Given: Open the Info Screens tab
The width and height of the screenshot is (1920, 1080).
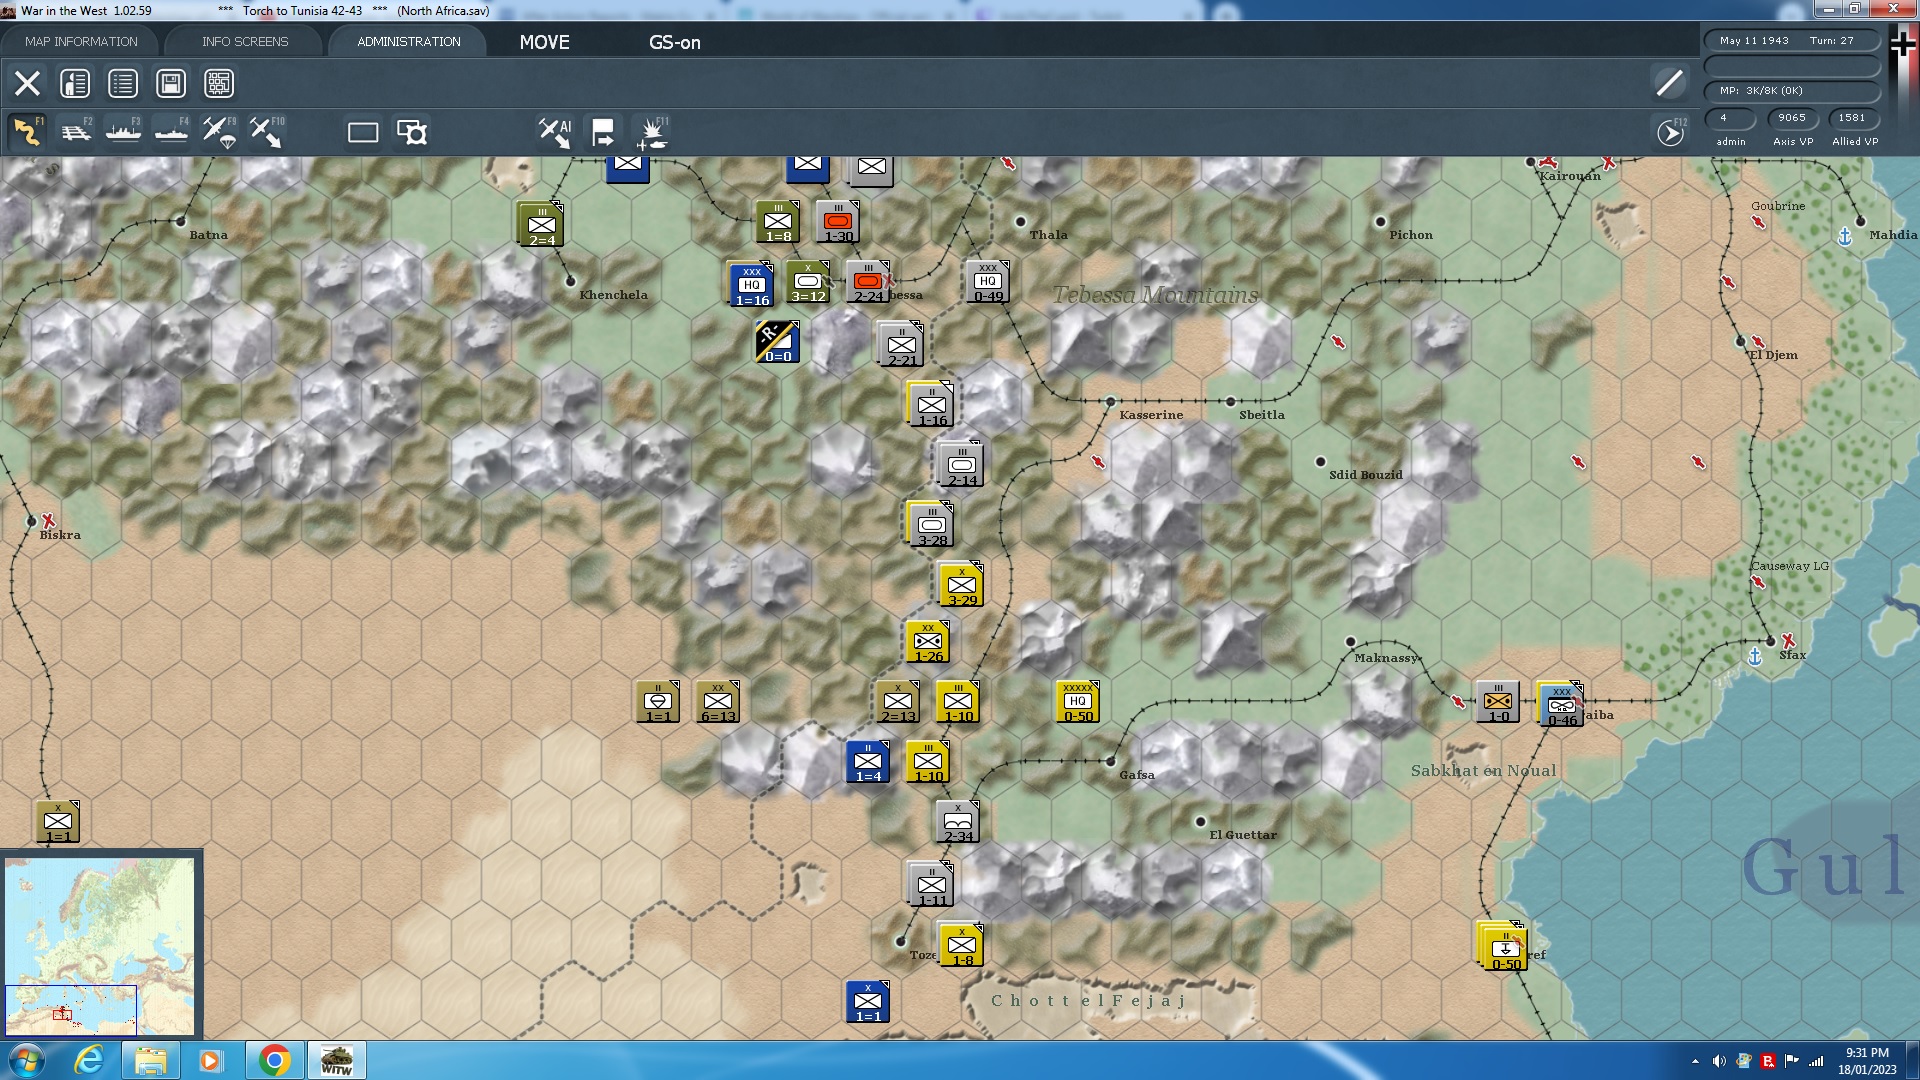Looking at the screenshot, I should pos(245,41).
